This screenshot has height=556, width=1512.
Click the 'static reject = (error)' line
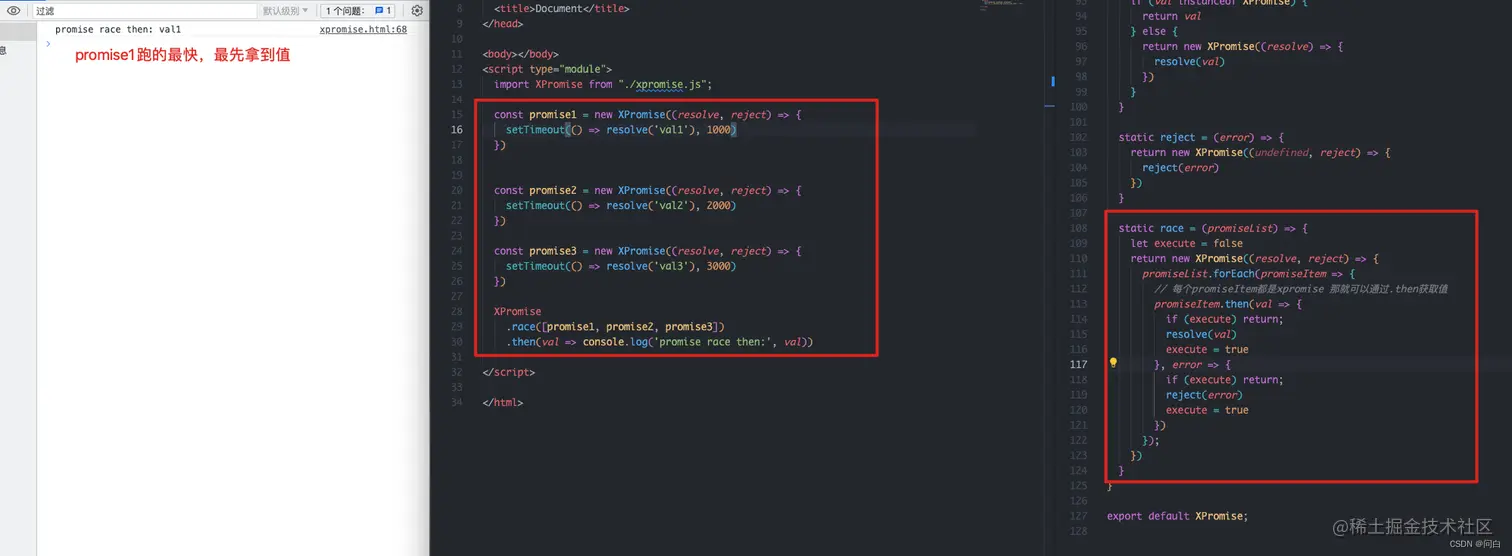tap(1201, 137)
